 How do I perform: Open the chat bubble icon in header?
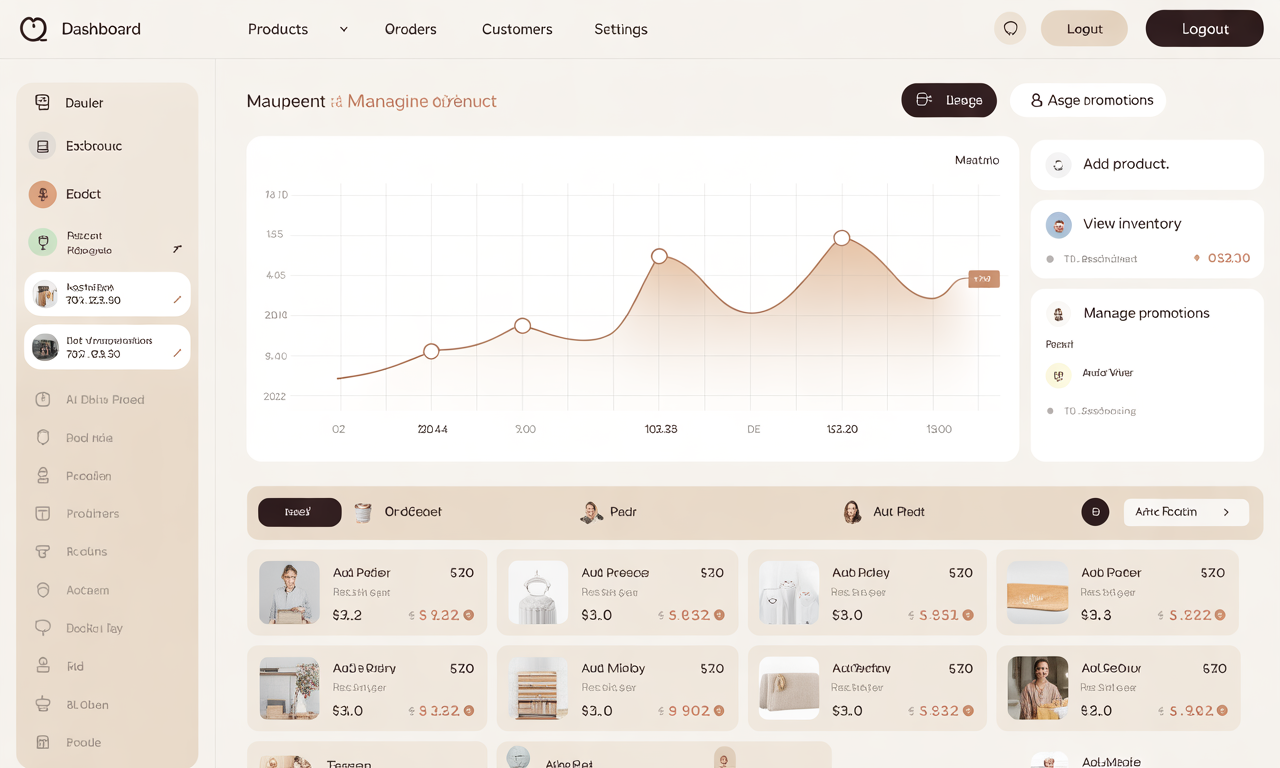(1010, 29)
